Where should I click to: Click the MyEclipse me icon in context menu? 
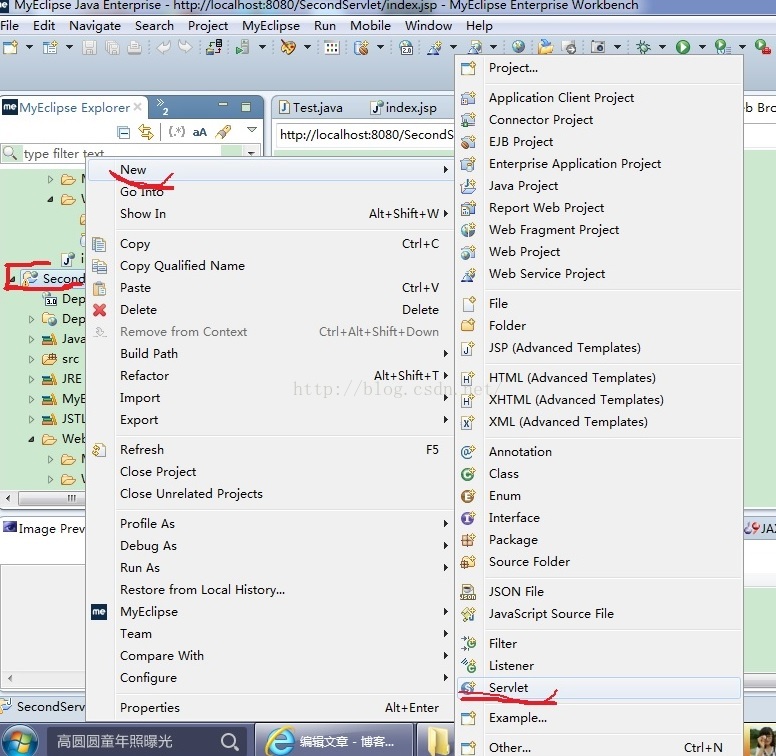(x=99, y=612)
